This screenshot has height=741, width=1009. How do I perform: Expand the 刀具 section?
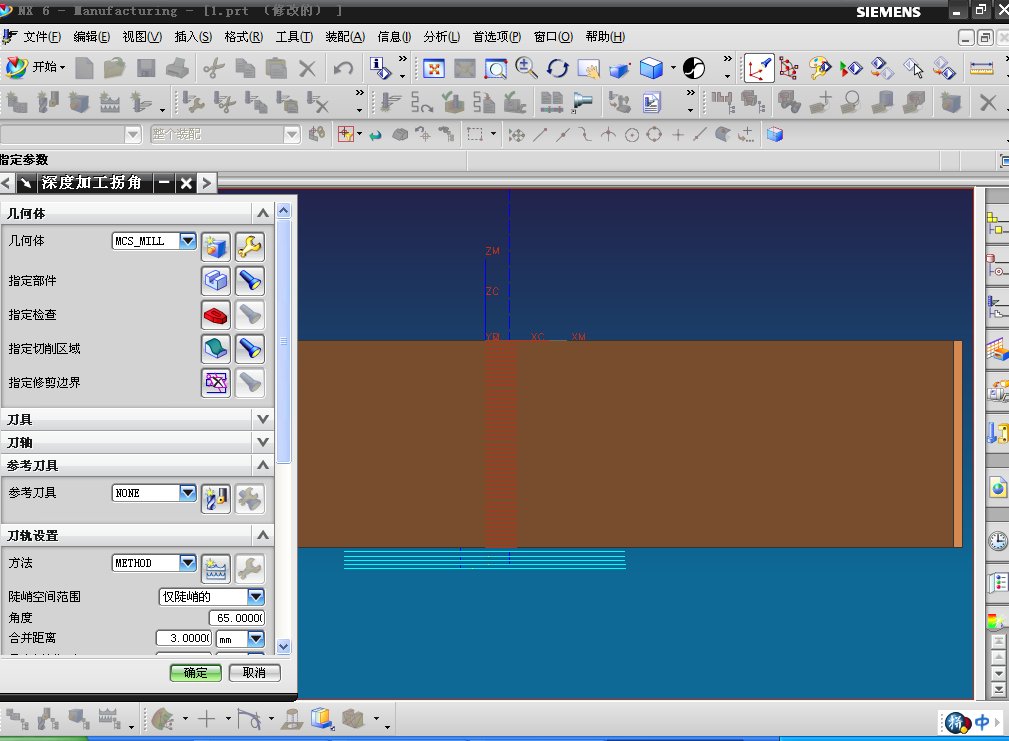tap(263, 419)
